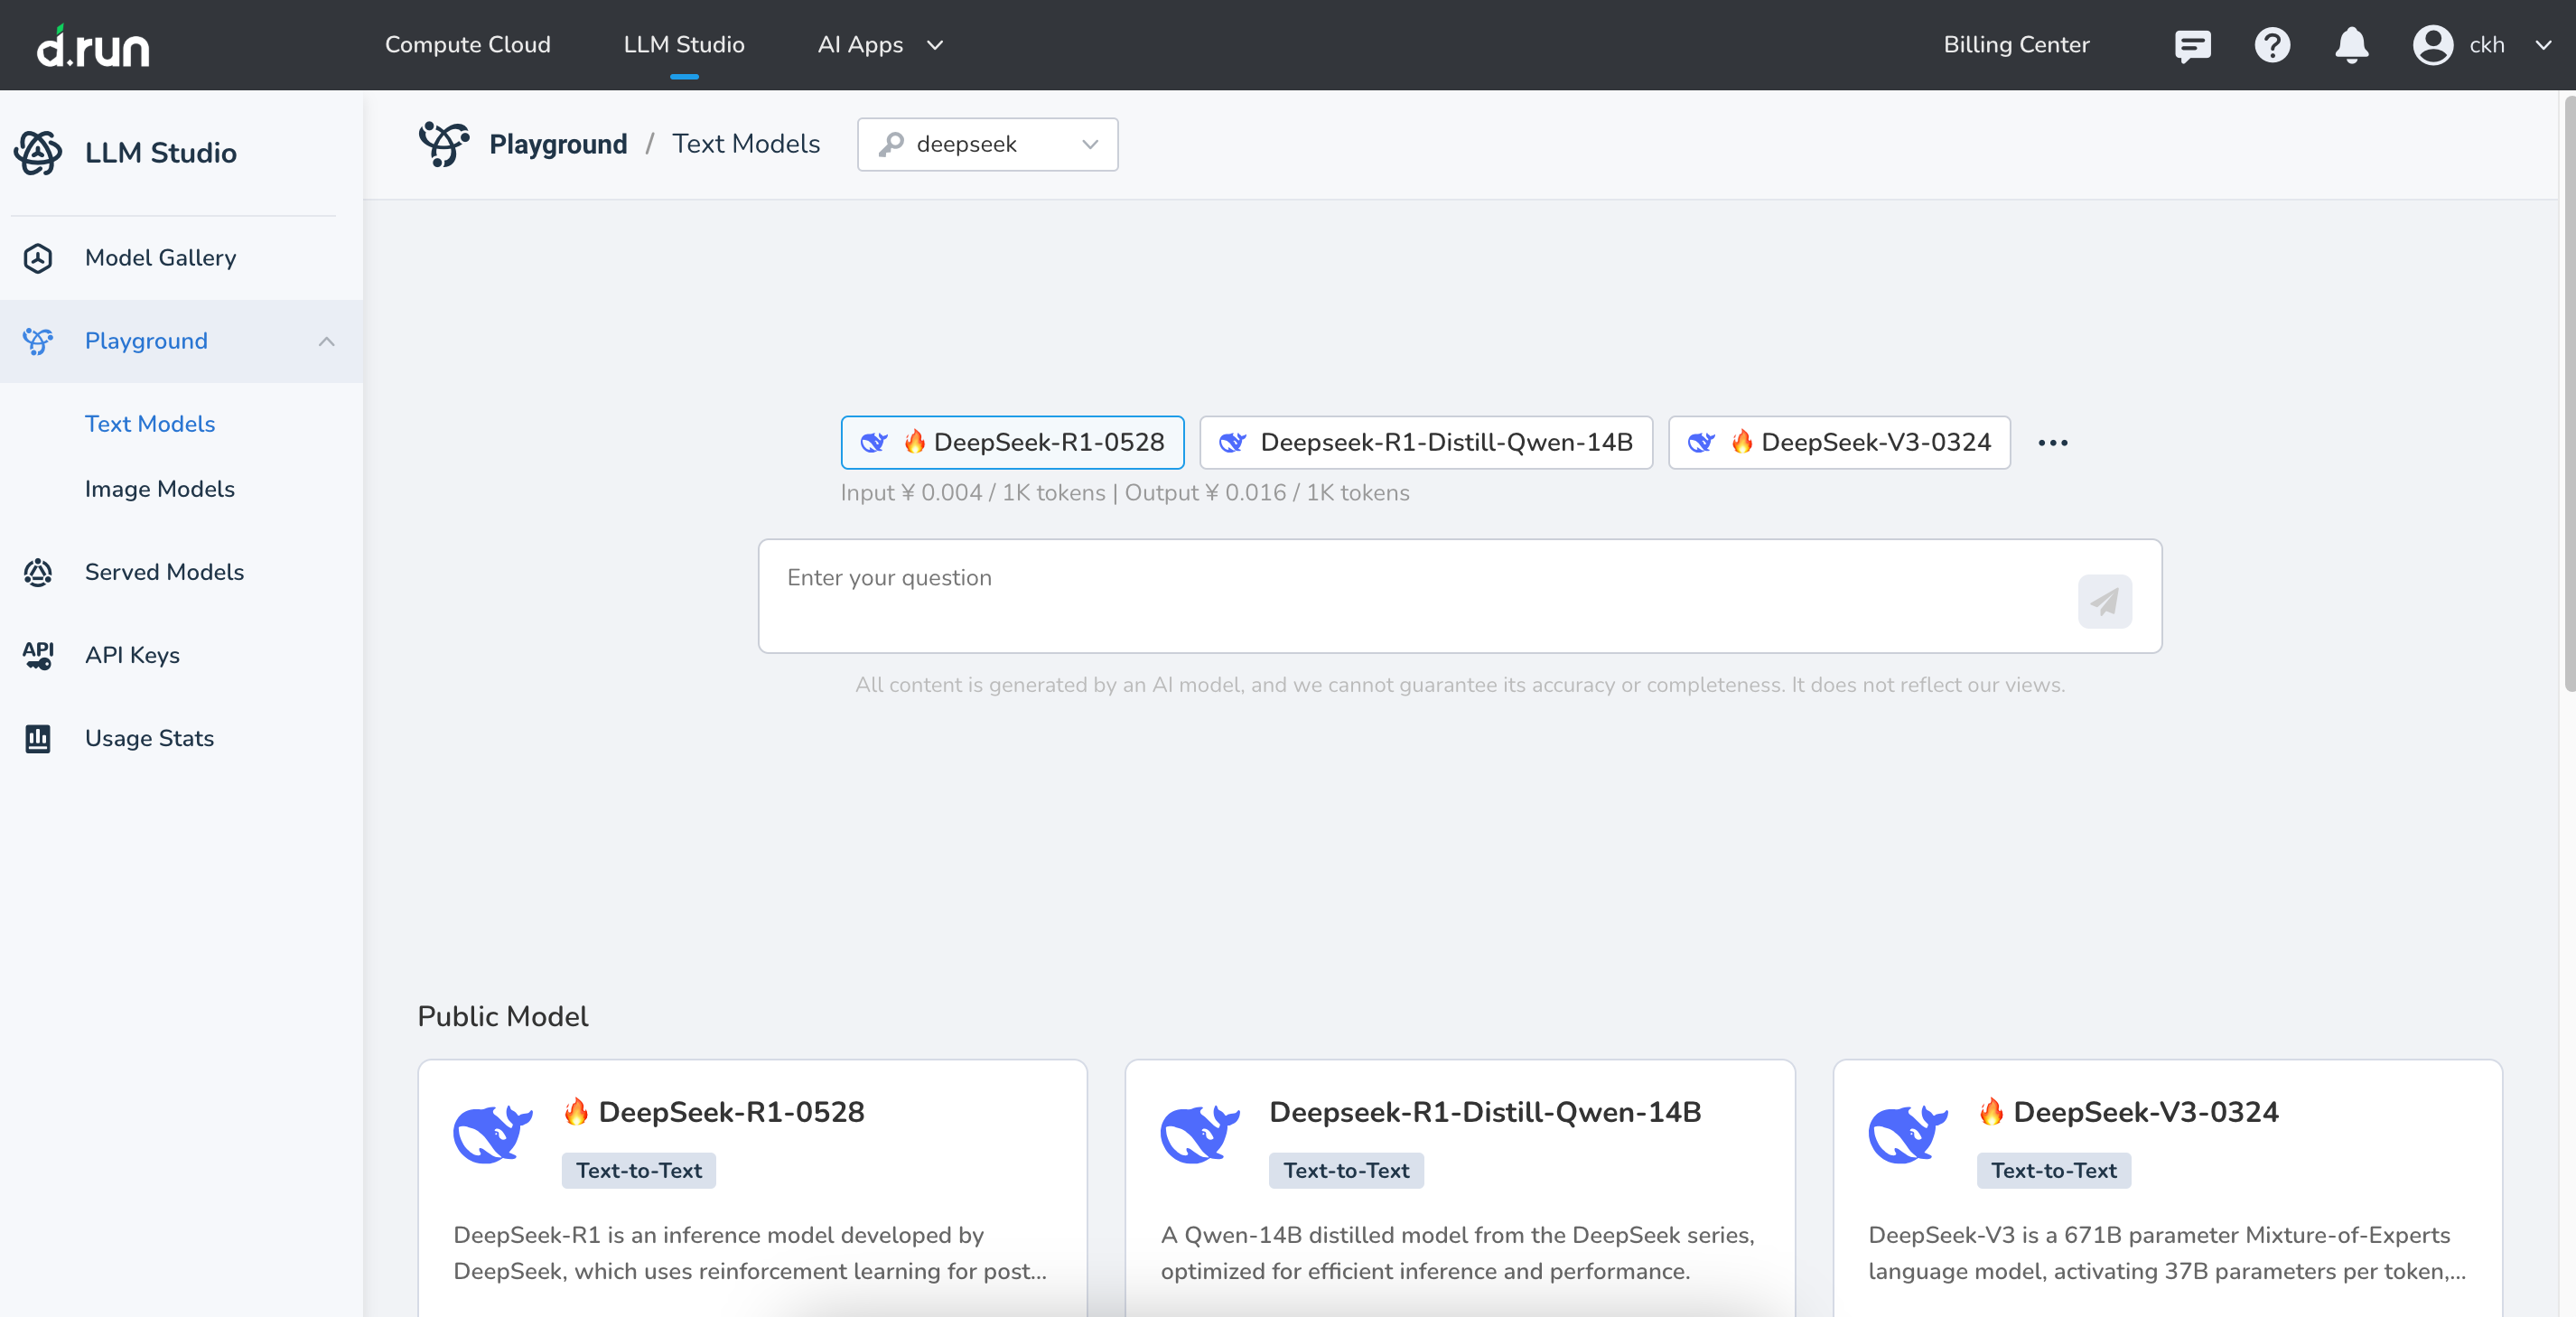Click the send message paper-plane icon
The height and width of the screenshot is (1317, 2576).
(2104, 601)
